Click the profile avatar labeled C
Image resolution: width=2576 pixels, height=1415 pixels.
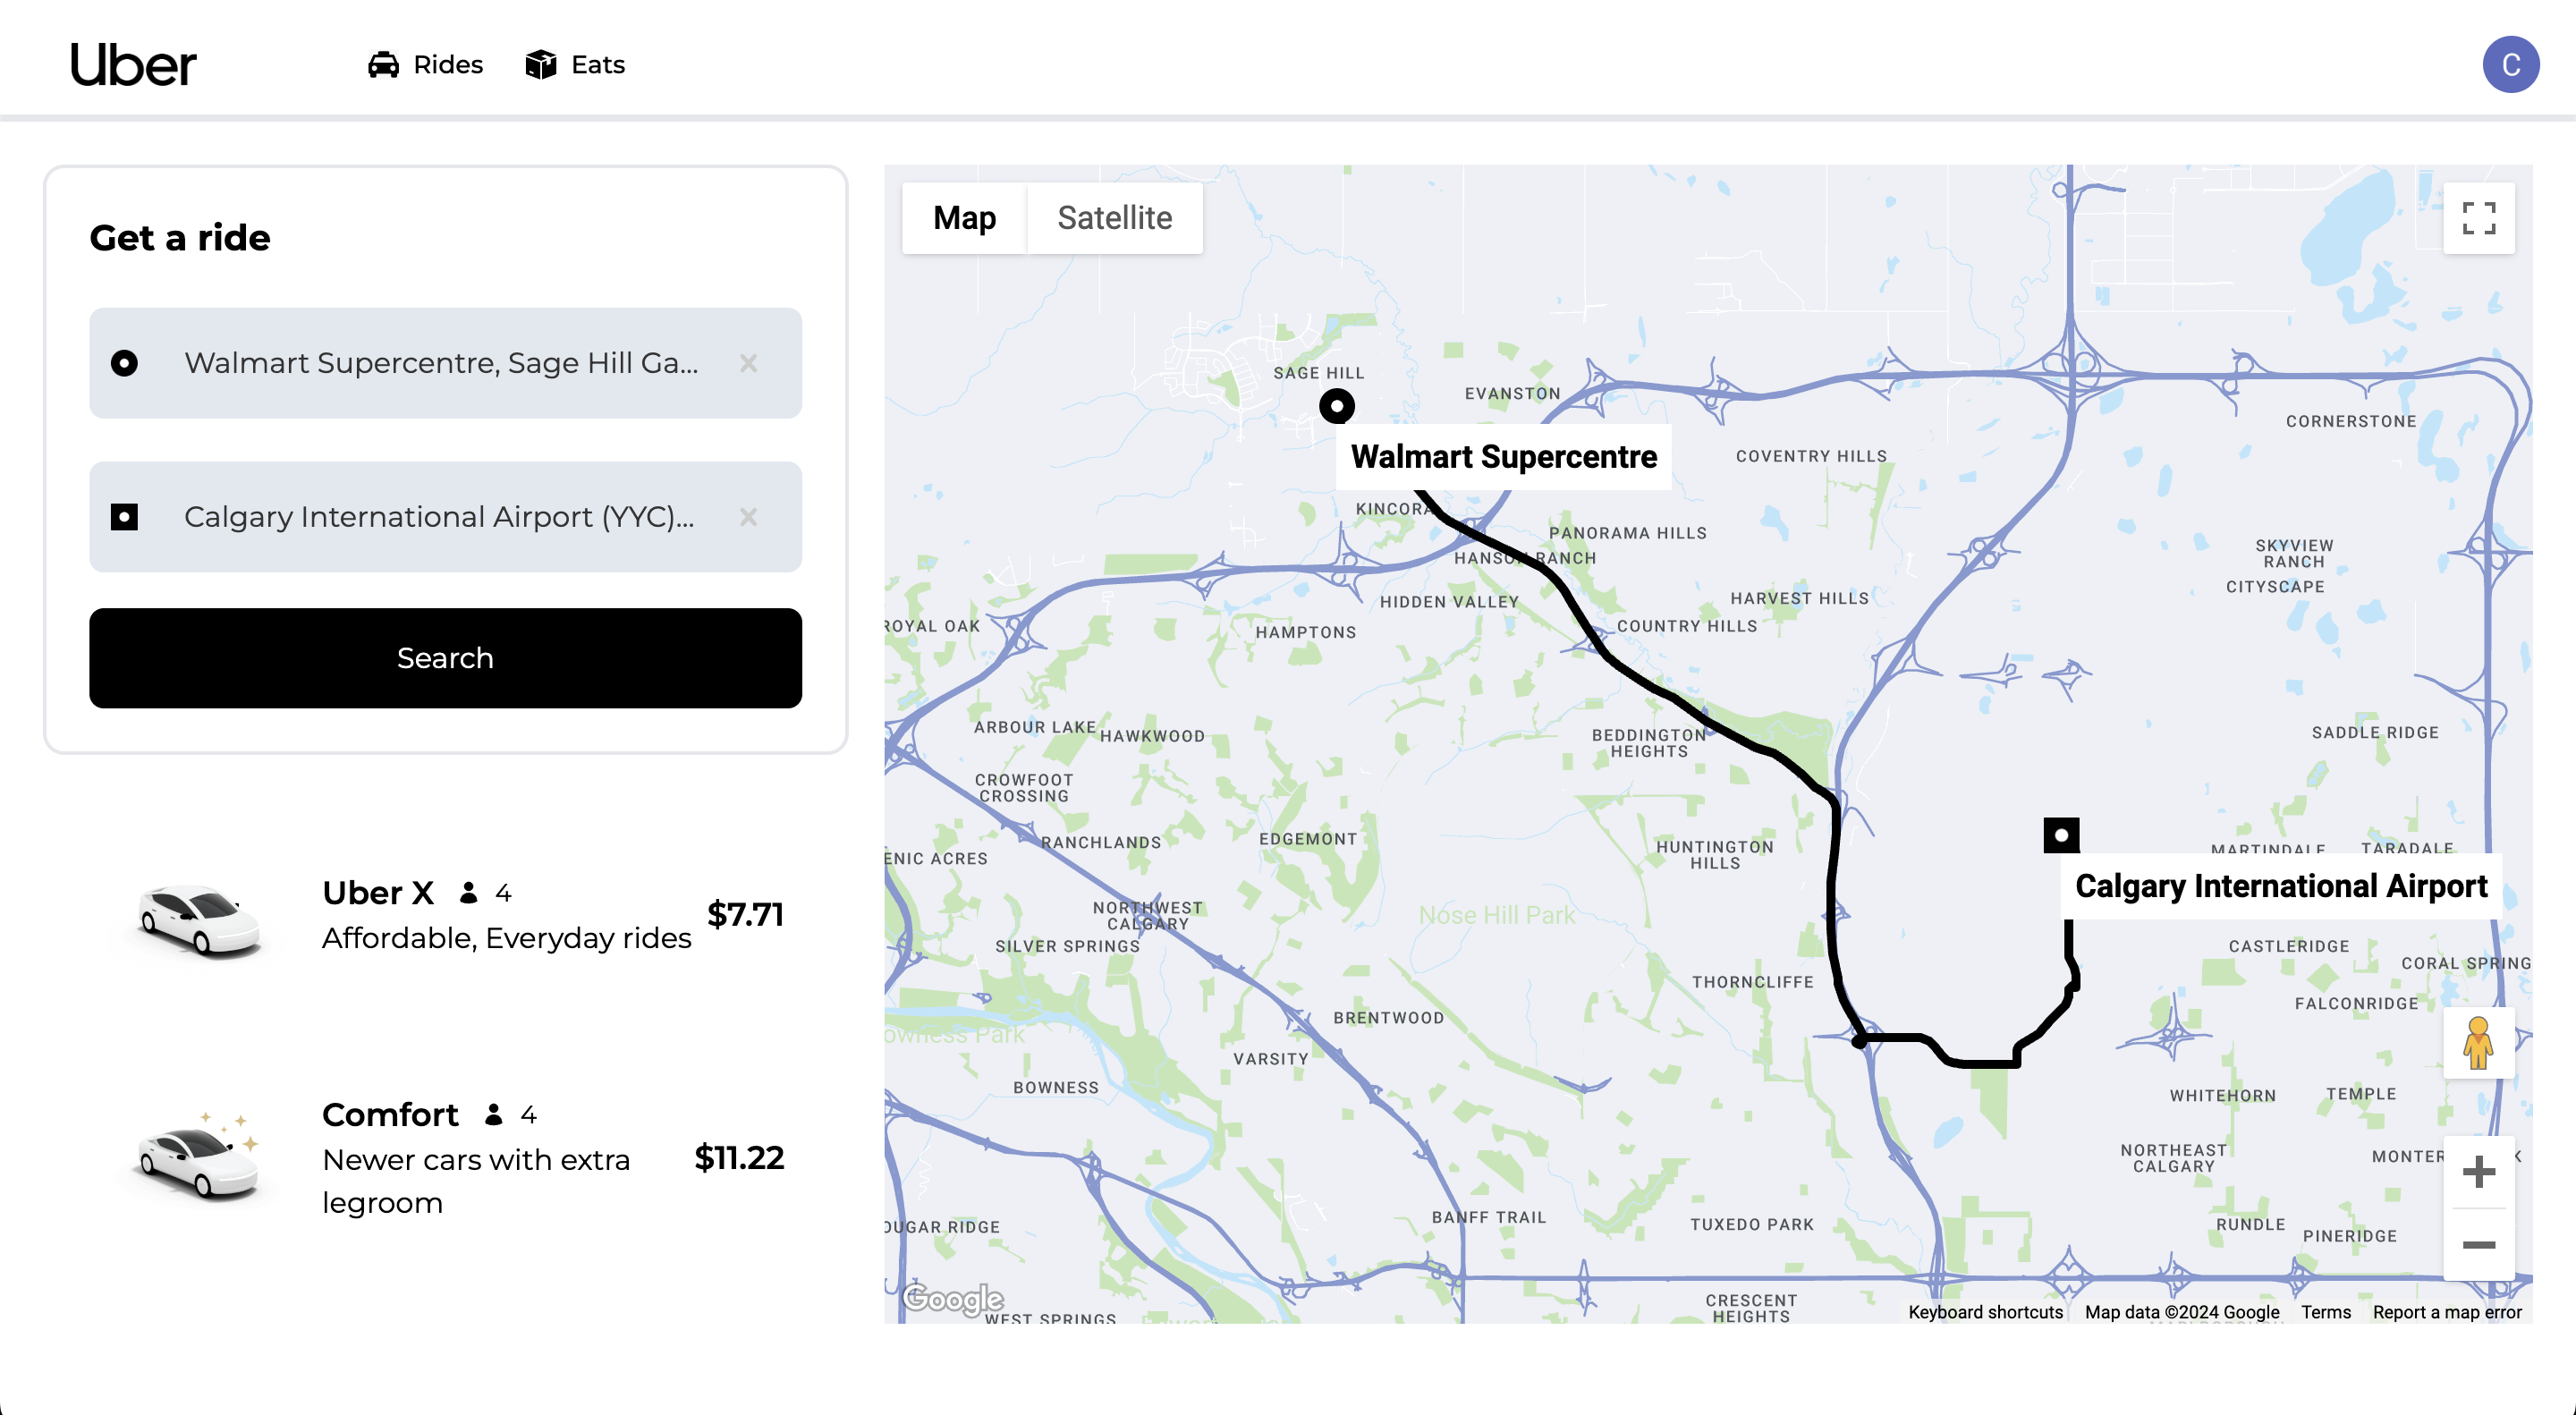(2510, 64)
